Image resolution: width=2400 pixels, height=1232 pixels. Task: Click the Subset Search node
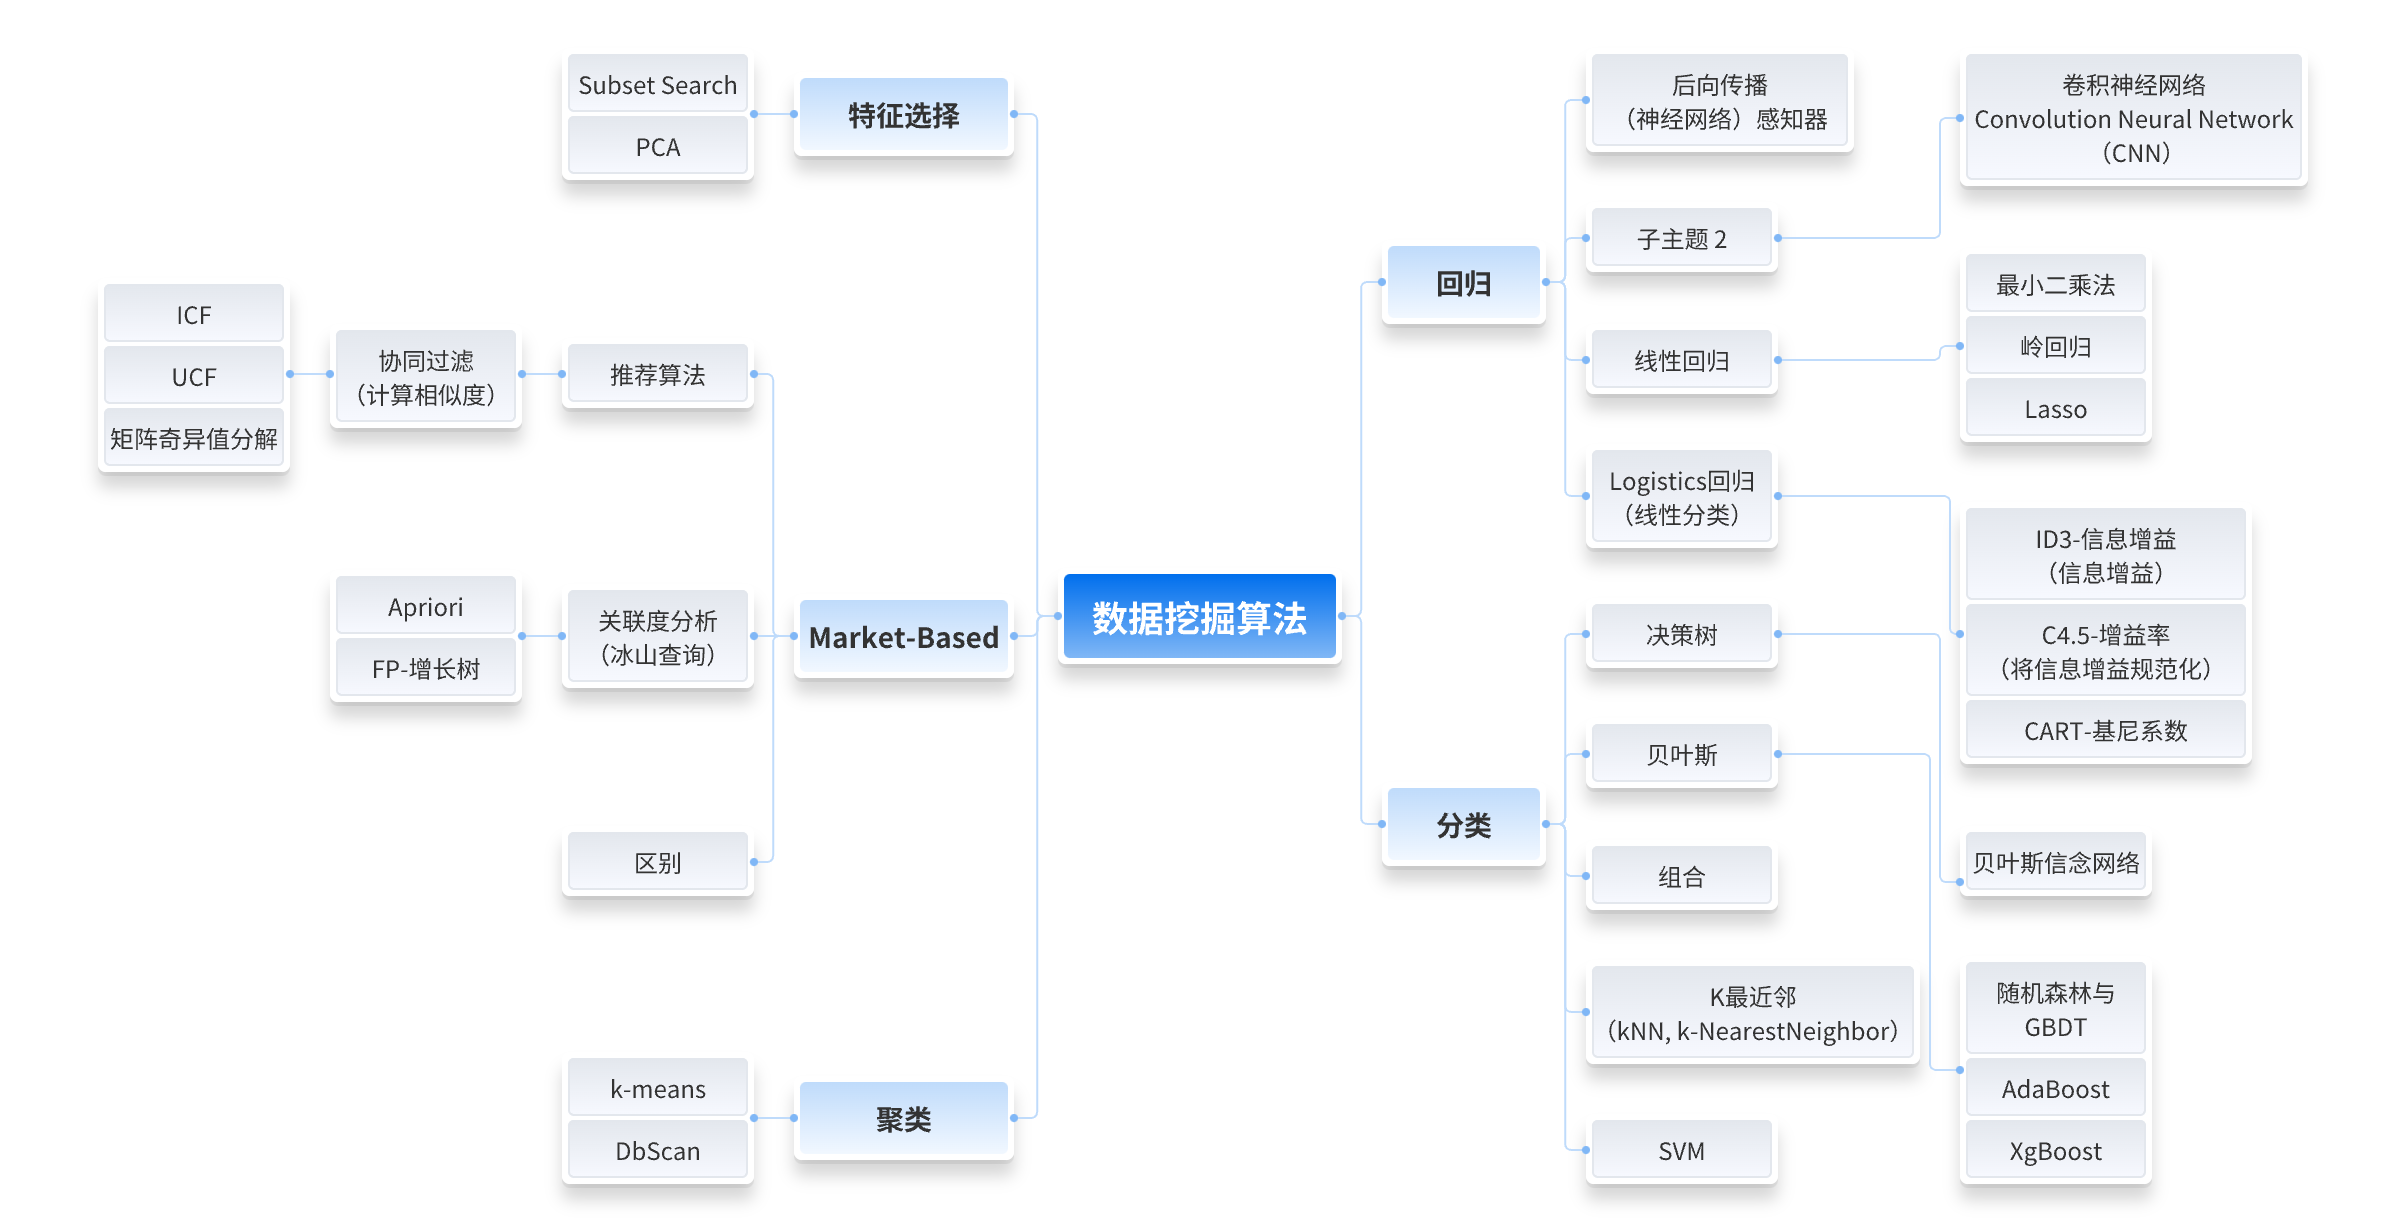tap(657, 85)
